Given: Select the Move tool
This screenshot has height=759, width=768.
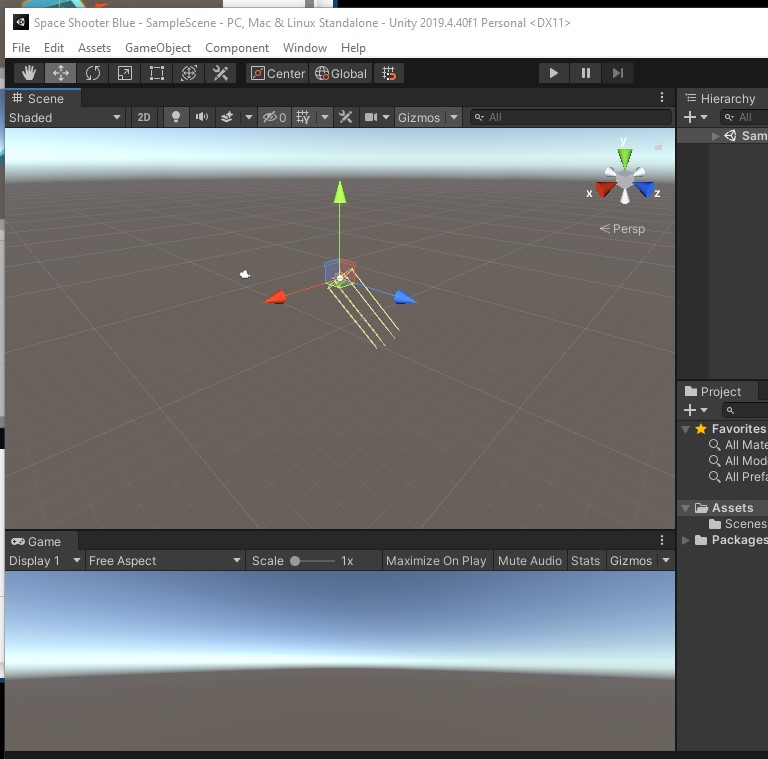Looking at the screenshot, I should coord(61,73).
